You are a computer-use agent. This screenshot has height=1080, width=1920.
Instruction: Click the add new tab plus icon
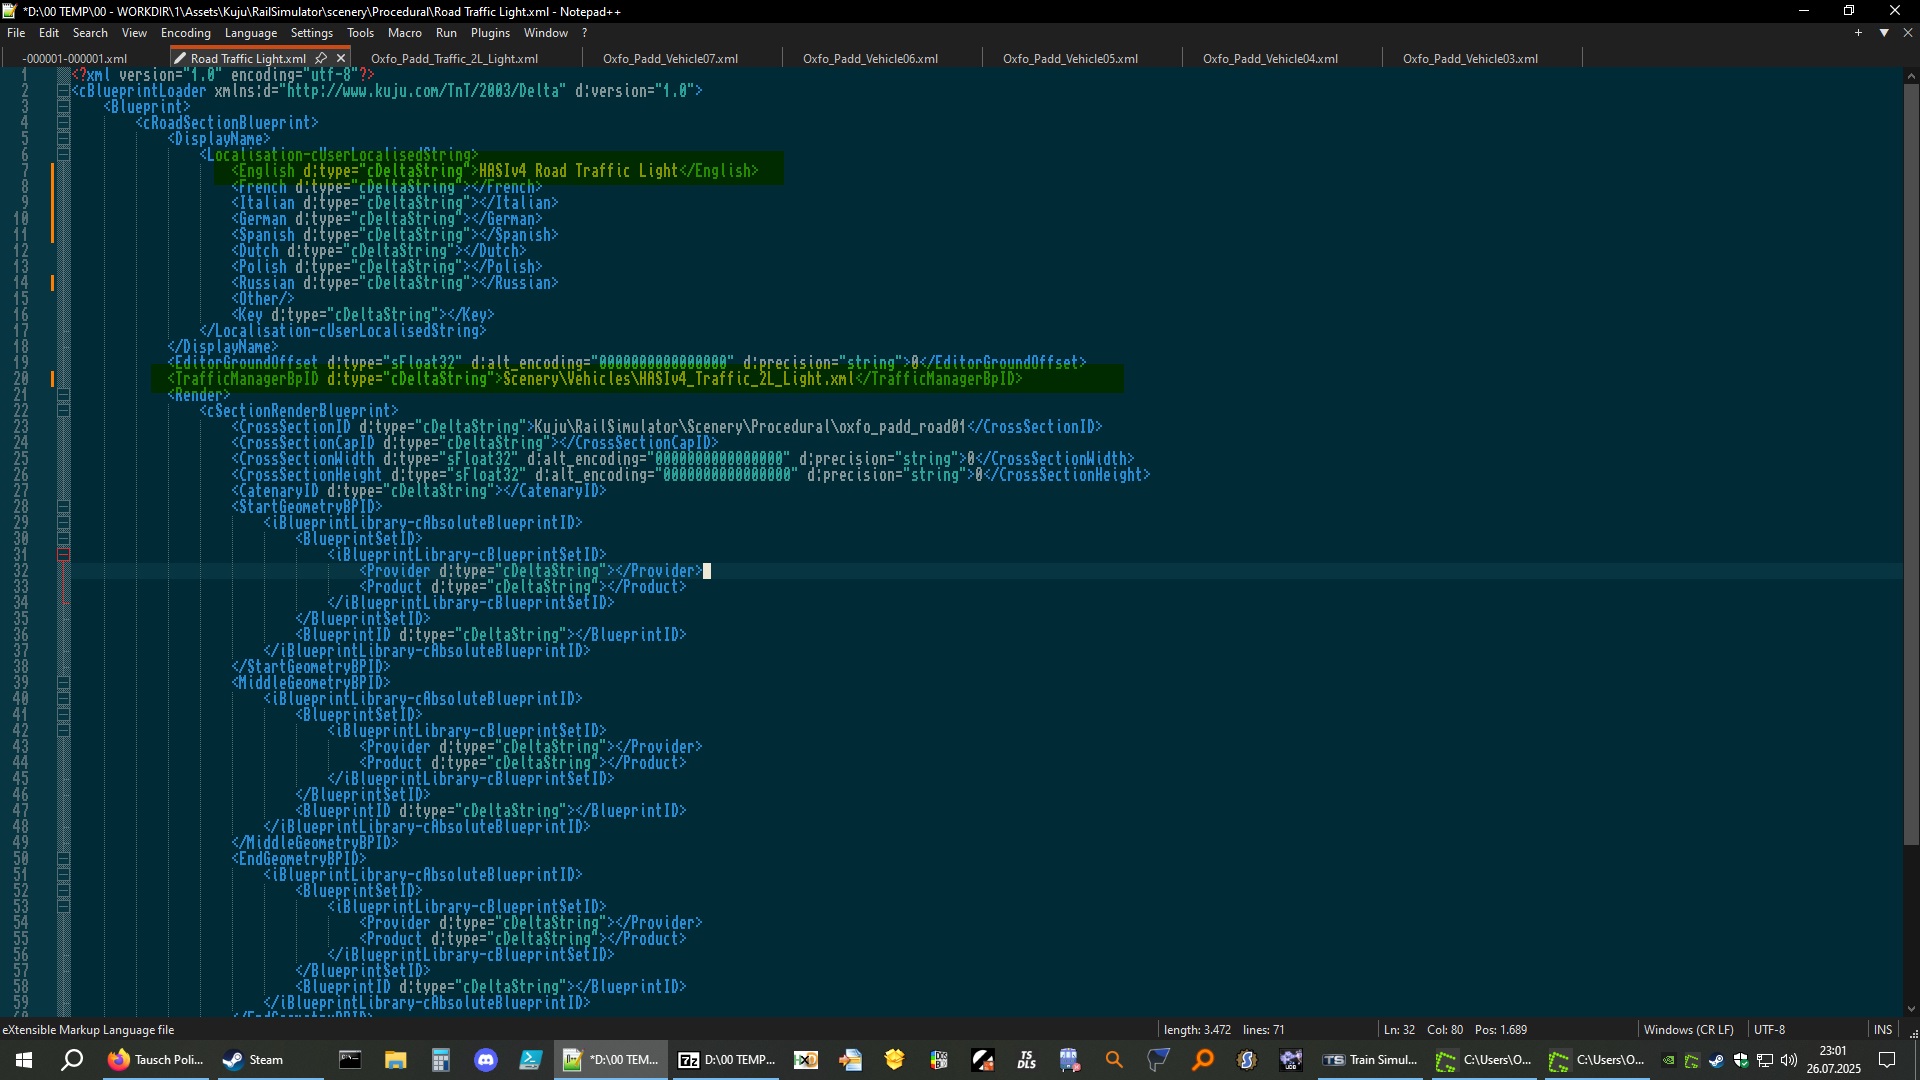click(1859, 33)
